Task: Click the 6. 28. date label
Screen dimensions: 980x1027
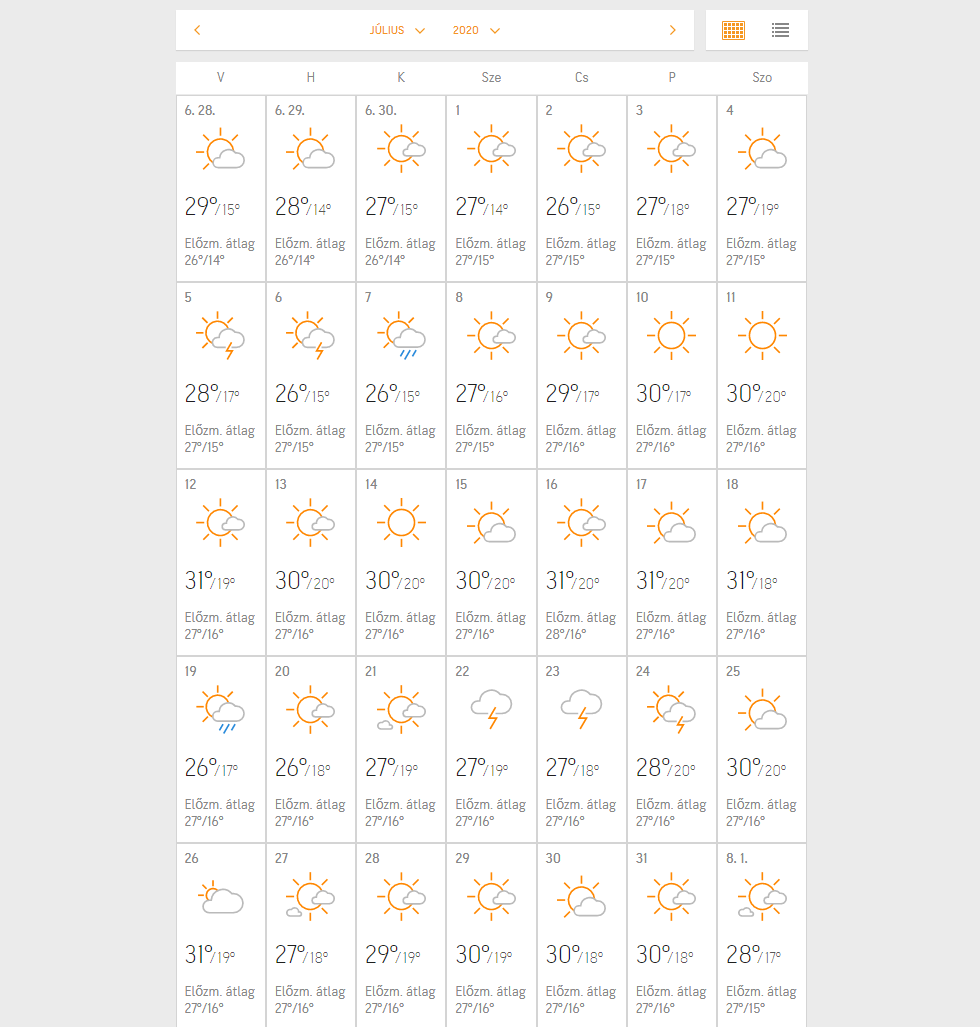Action: [x=200, y=110]
